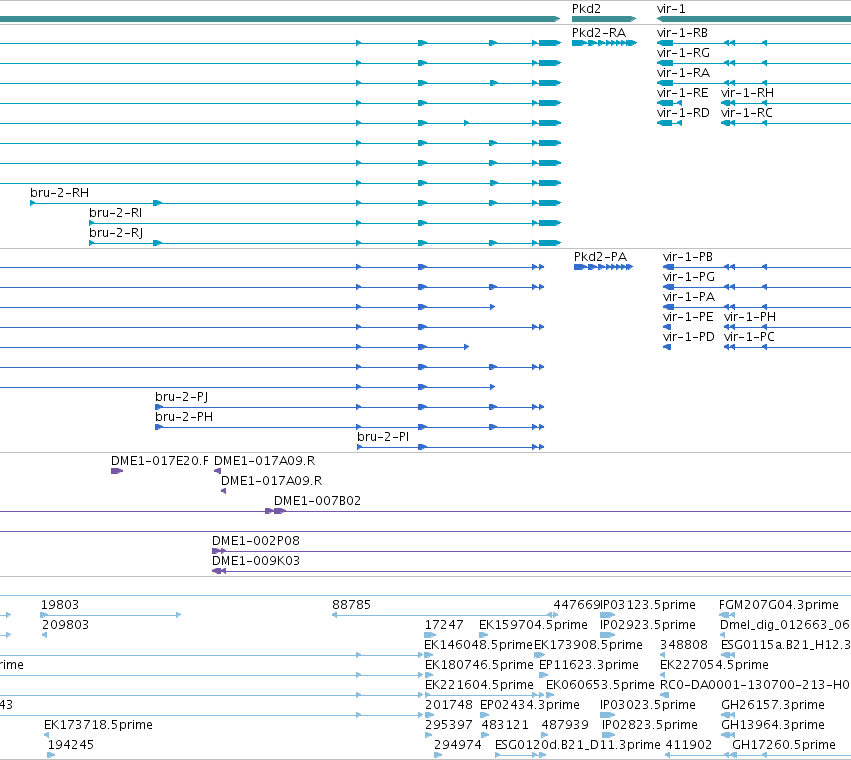Select the 17247 EST label

(x=444, y=625)
